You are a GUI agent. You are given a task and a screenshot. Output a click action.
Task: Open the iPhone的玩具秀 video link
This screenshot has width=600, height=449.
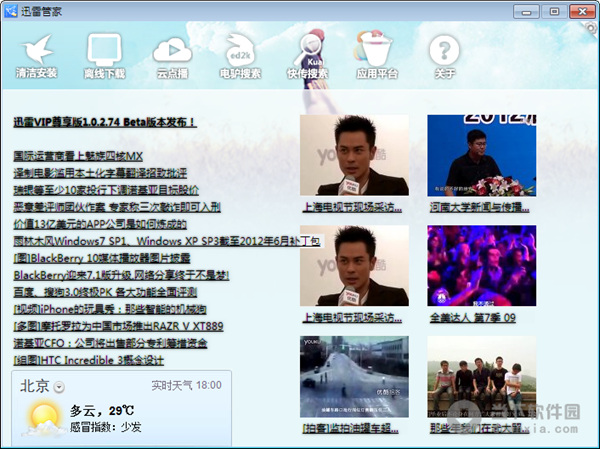(110, 309)
